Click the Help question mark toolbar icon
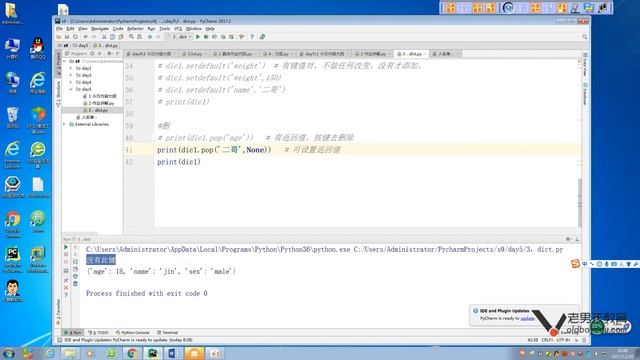This screenshot has width=640, height=360. point(252,37)
